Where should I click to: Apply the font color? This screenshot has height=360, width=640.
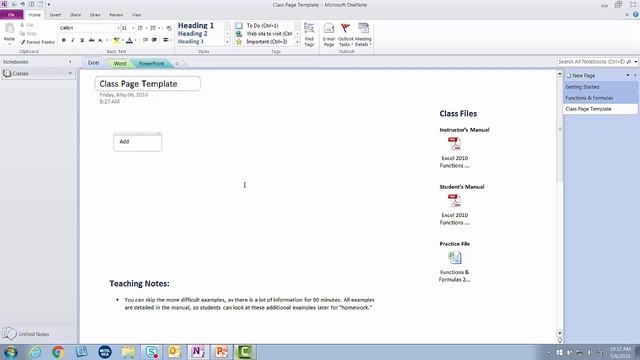tap(129, 40)
